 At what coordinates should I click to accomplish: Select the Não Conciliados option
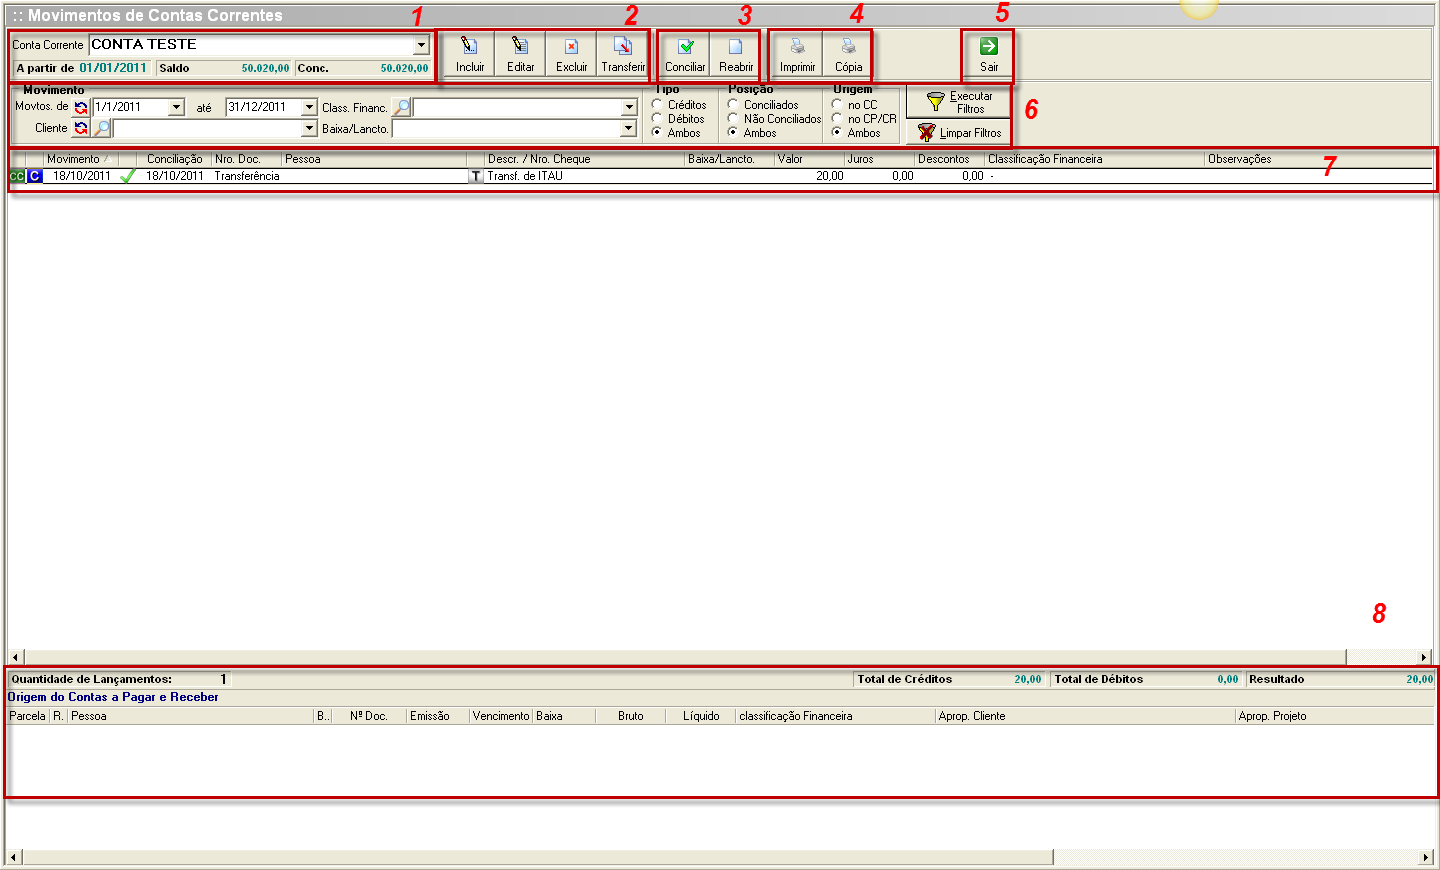point(733,119)
